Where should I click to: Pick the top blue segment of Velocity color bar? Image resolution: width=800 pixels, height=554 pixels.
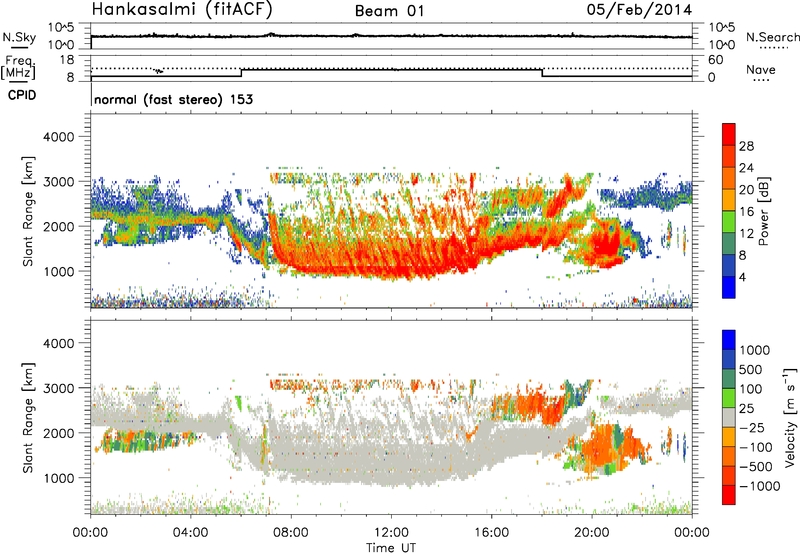729,340
